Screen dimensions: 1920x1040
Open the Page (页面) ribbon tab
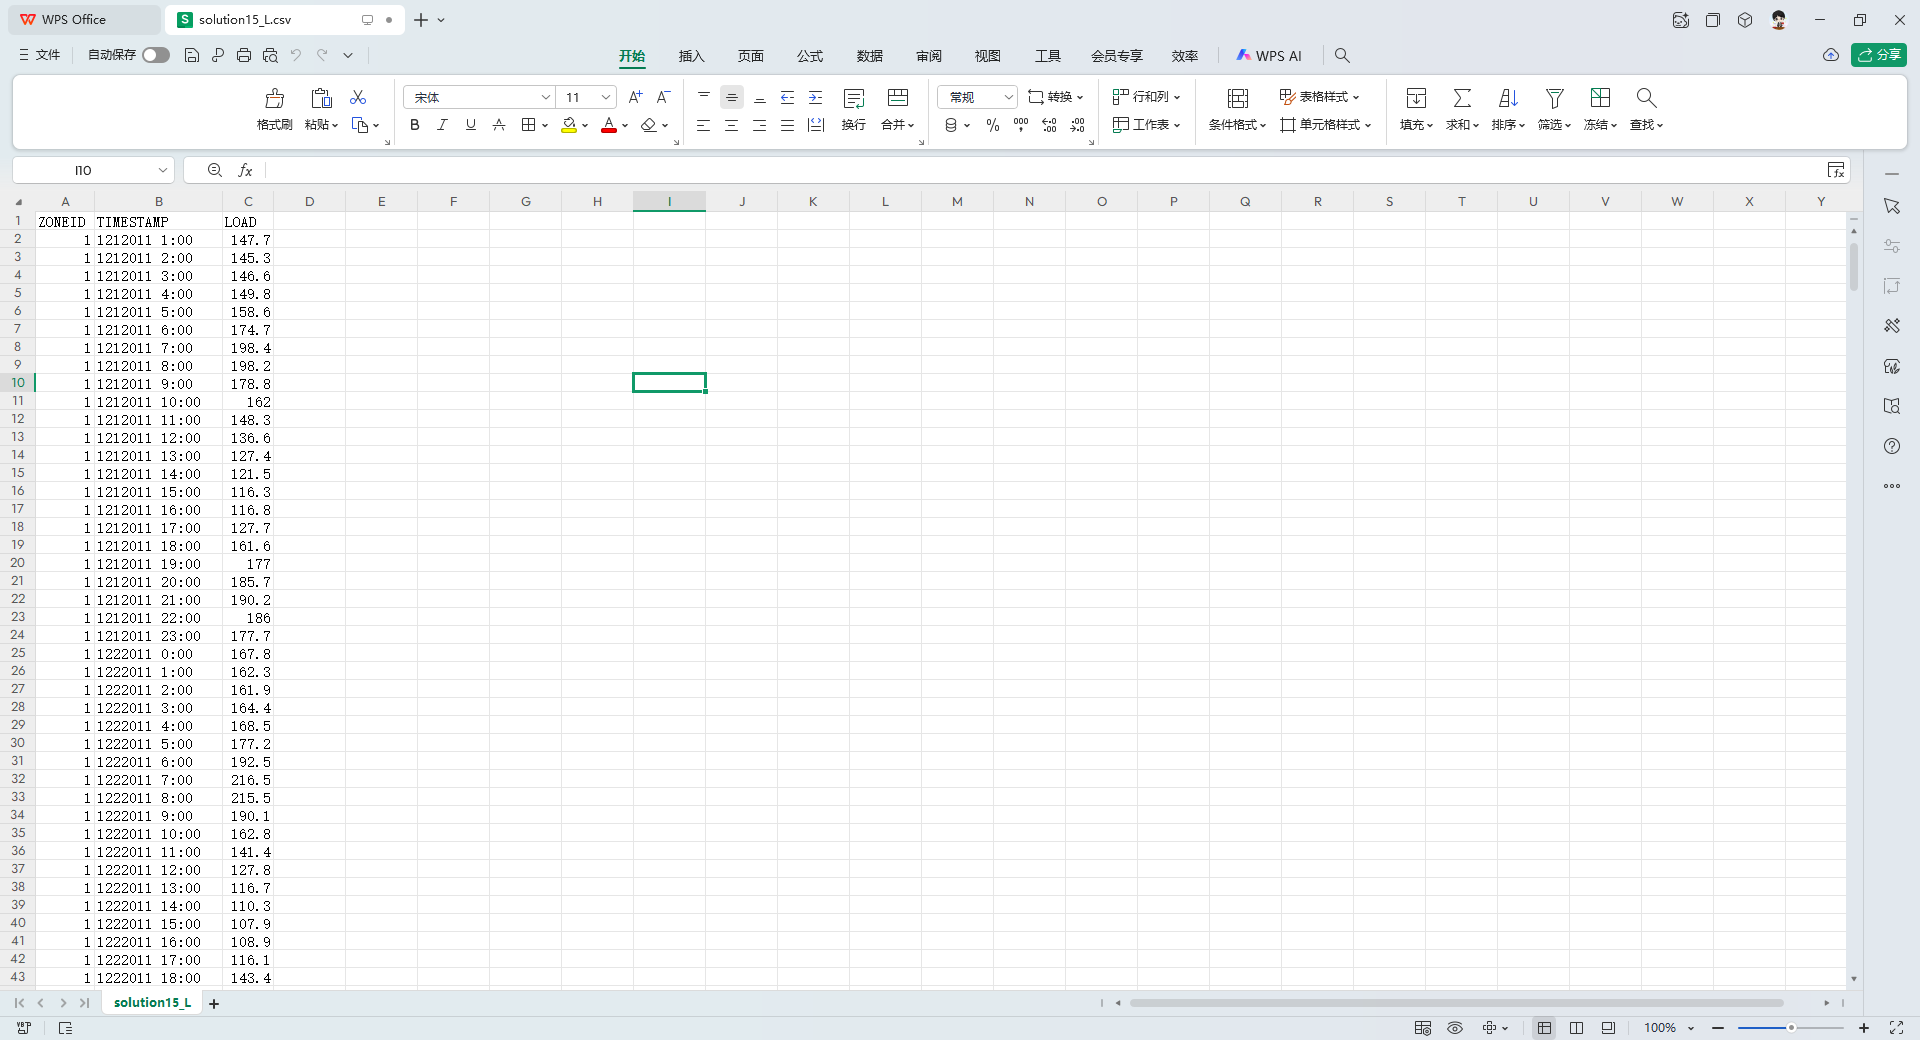(751, 56)
